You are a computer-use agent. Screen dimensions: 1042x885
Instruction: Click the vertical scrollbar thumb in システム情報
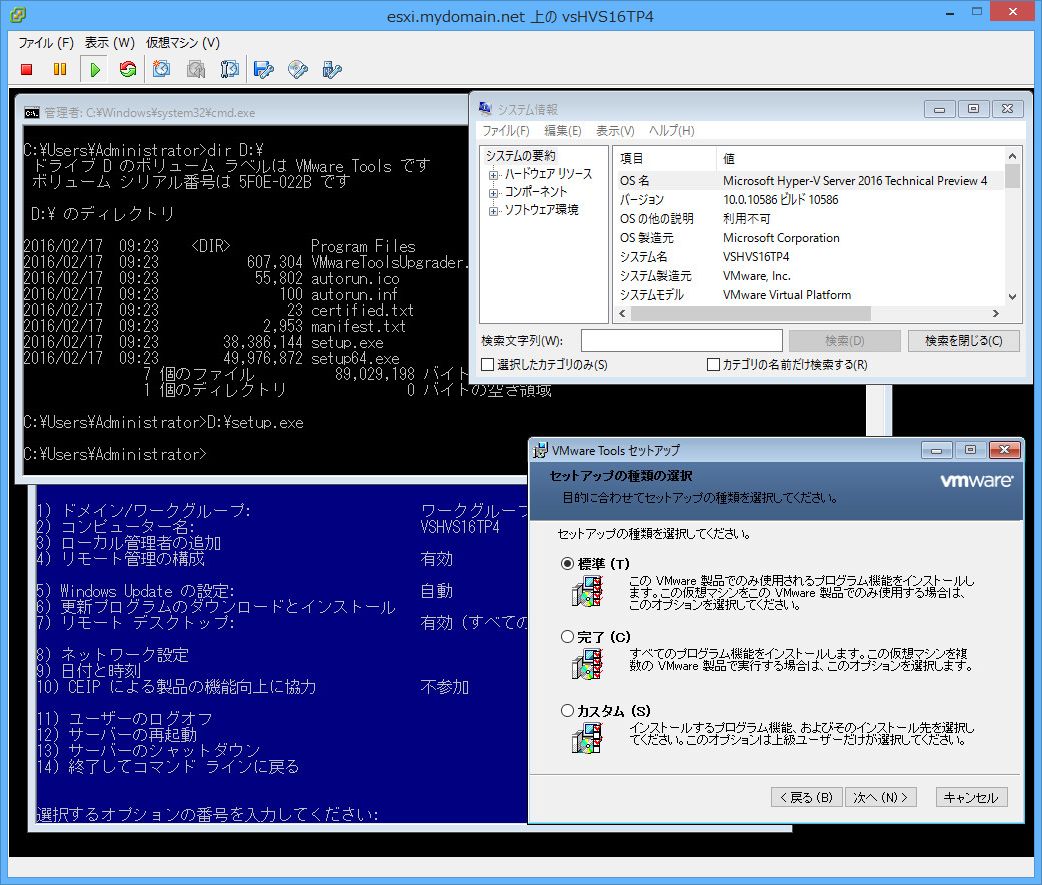1012,177
